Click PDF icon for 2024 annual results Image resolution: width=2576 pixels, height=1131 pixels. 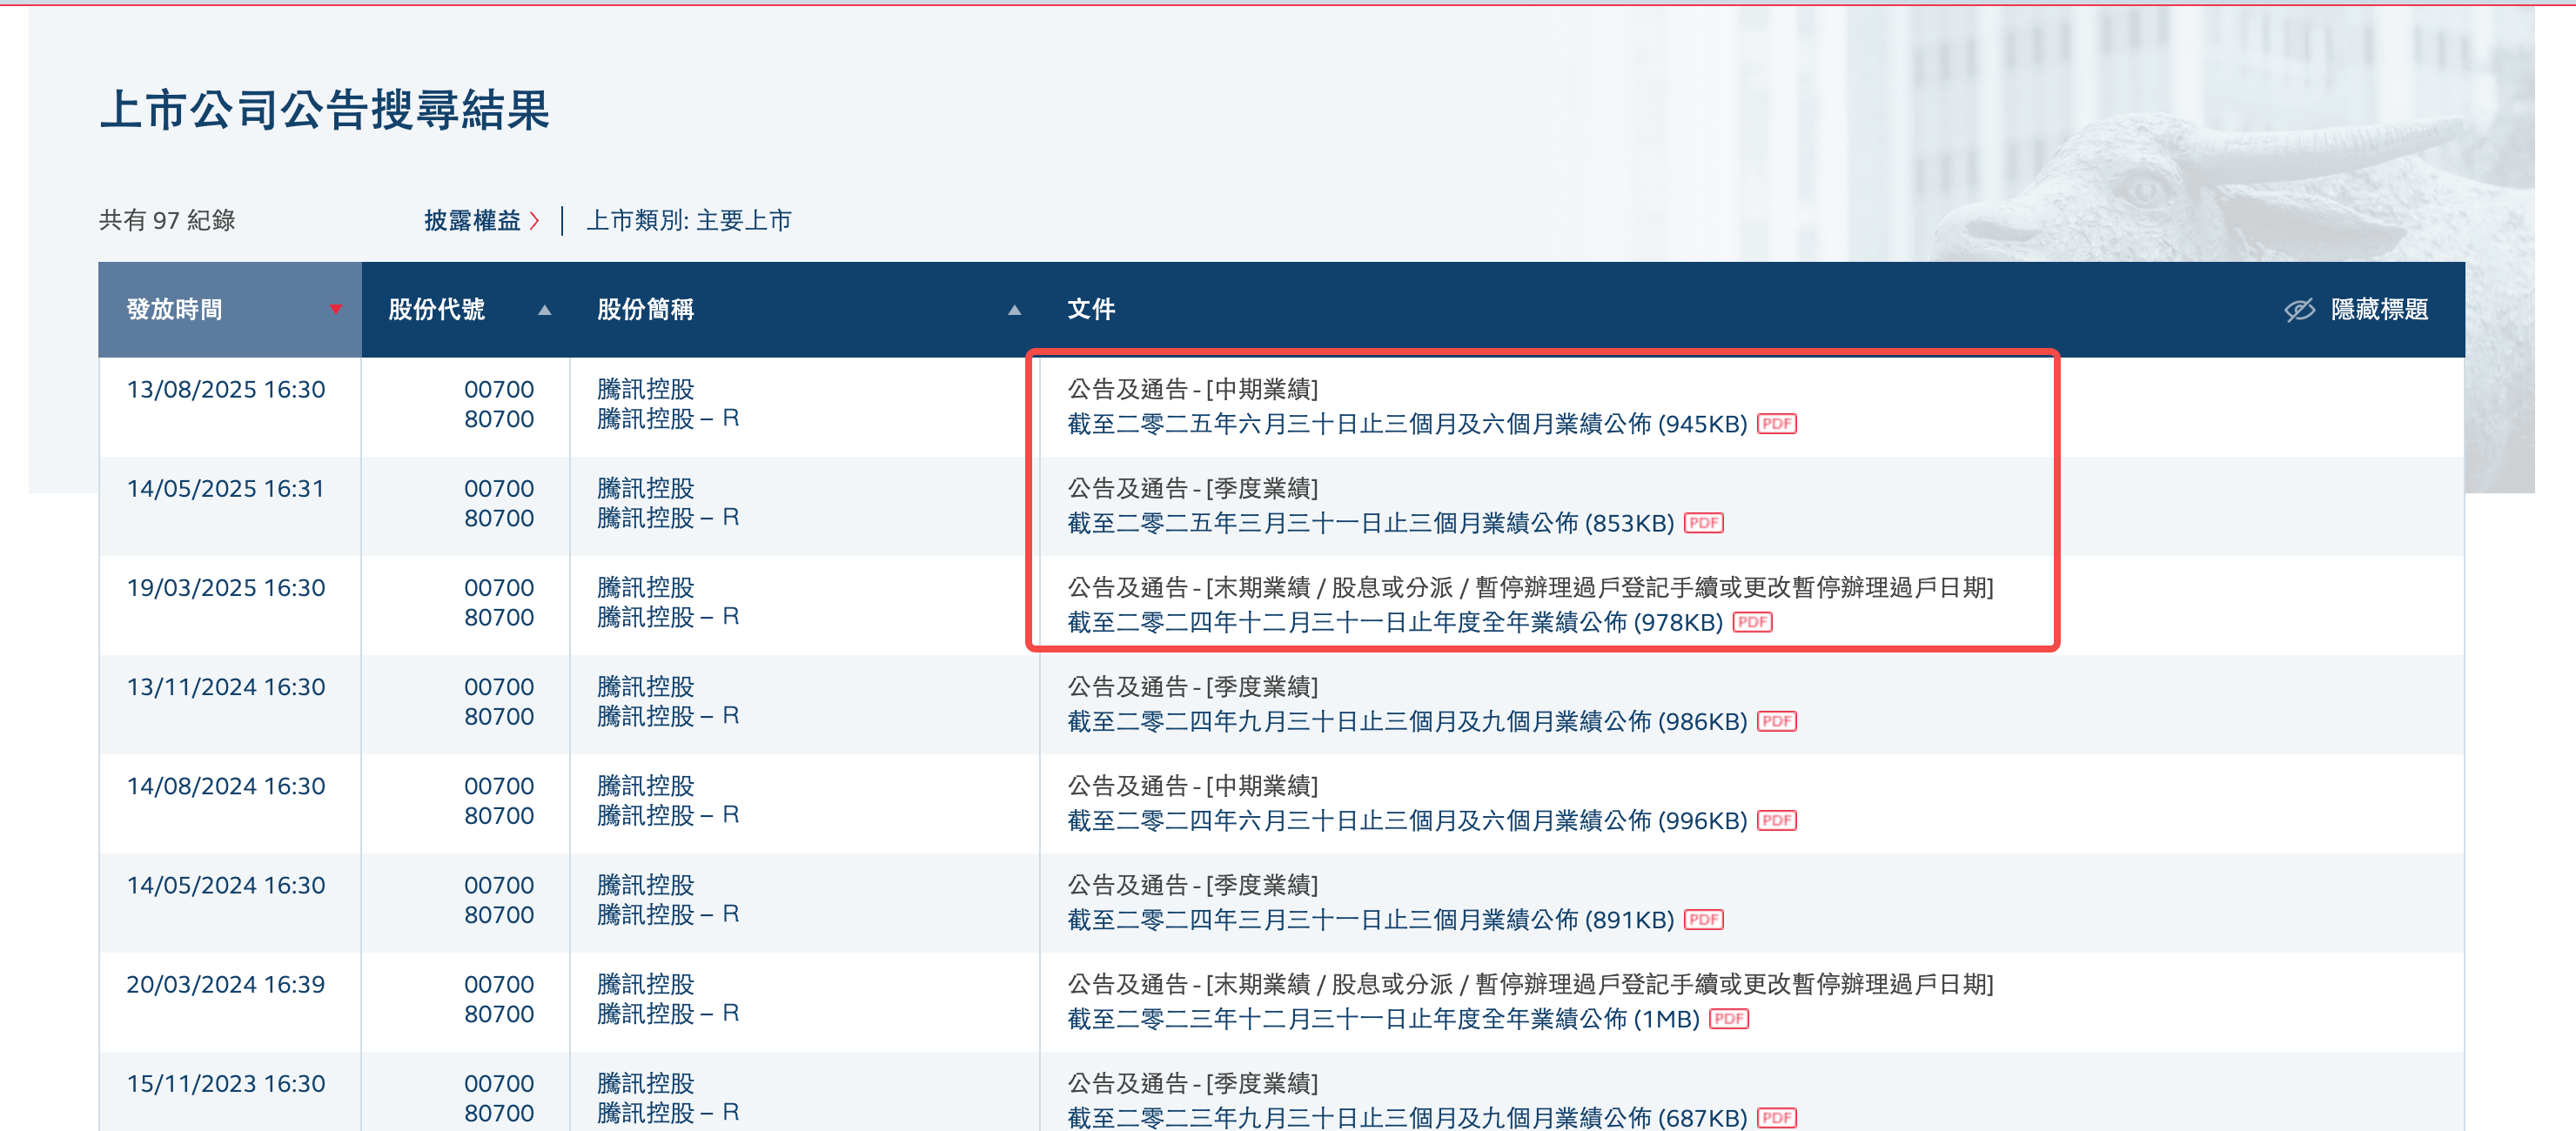tap(1752, 622)
